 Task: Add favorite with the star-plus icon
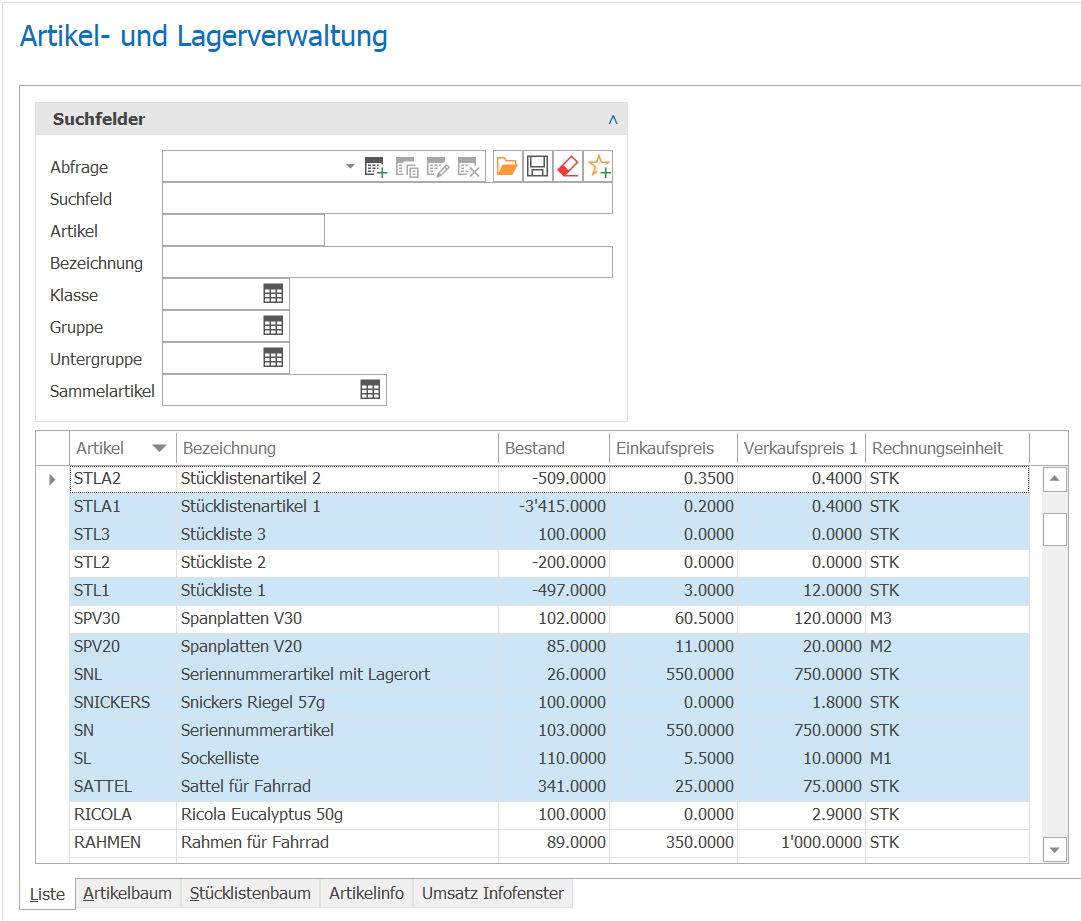[598, 166]
